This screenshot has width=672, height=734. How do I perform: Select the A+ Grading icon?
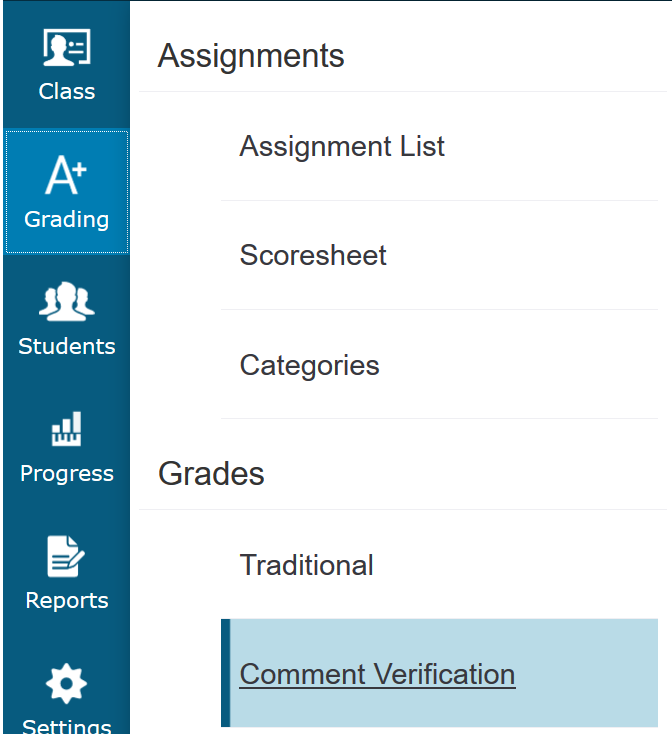point(66,176)
